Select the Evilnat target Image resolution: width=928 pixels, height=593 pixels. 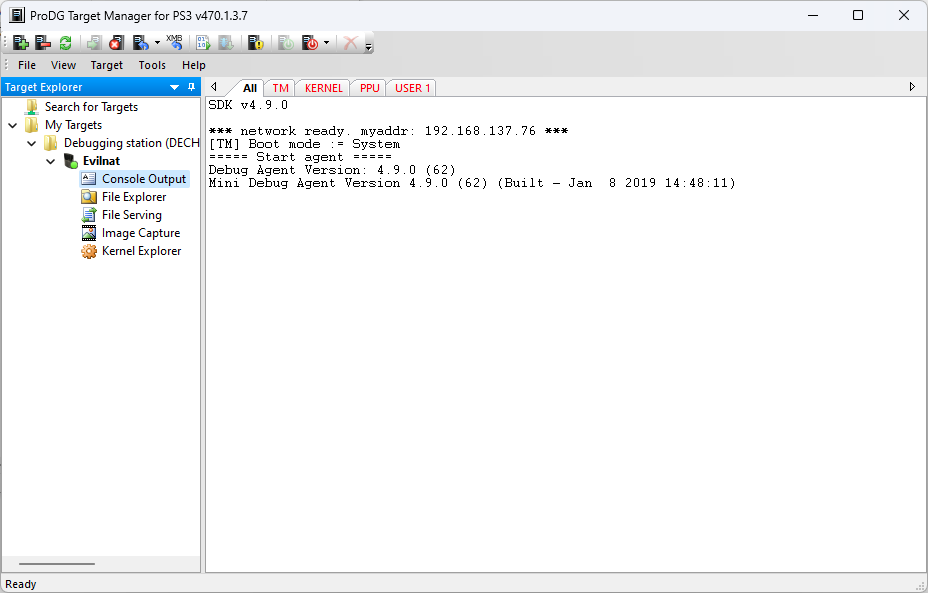click(x=101, y=161)
